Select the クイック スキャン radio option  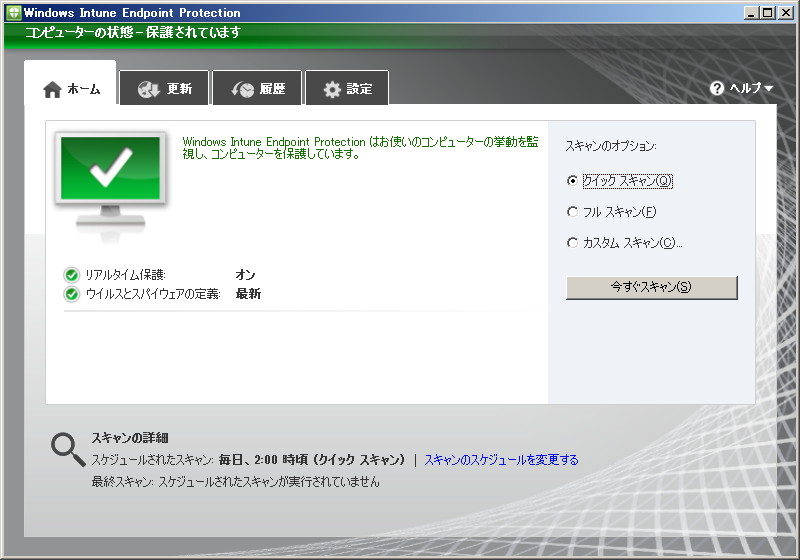[572, 181]
